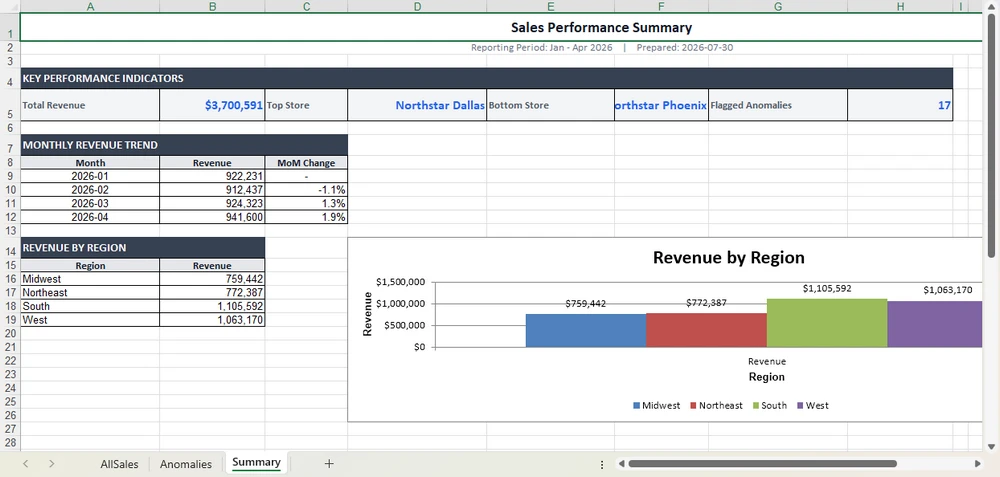Select the $3,700,591 total revenue value
This screenshot has height=477, width=1000.
[212, 105]
